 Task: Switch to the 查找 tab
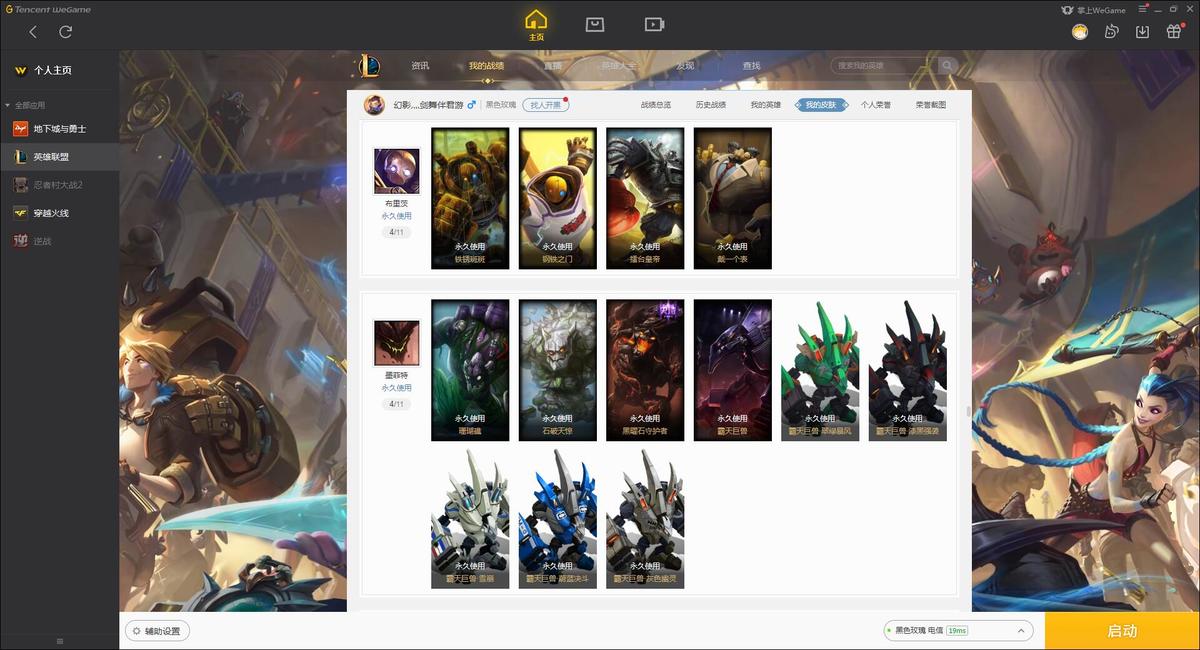pyautogui.click(x=751, y=66)
